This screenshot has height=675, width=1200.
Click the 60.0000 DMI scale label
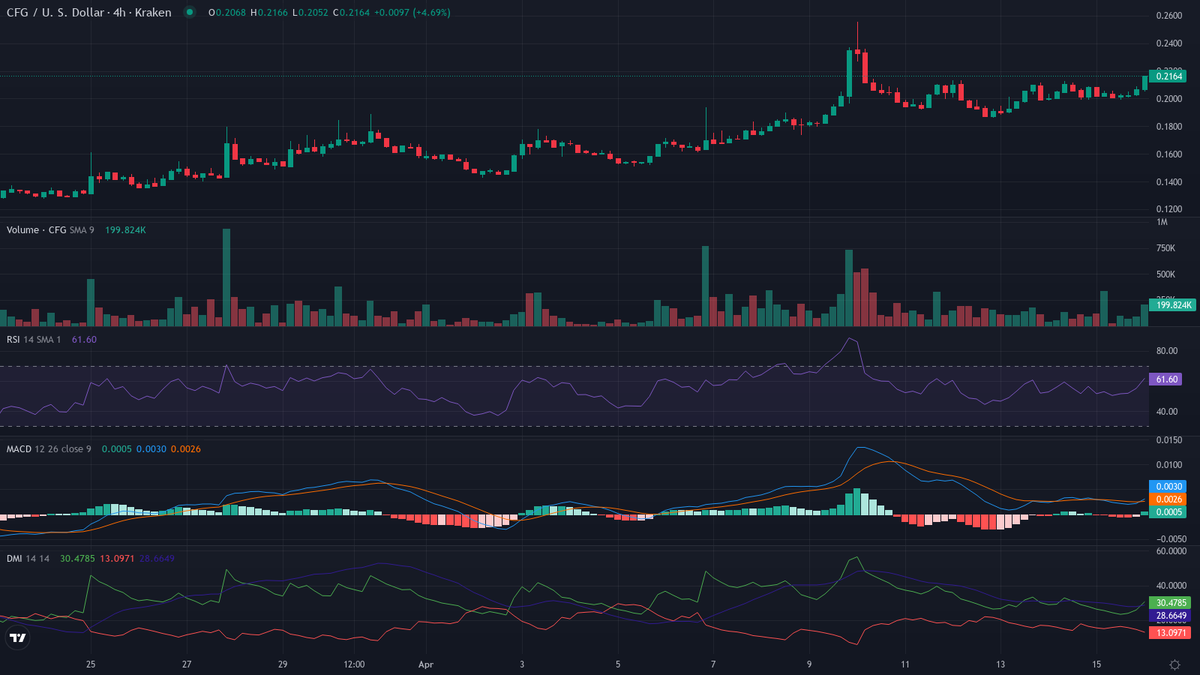click(1170, 550)
